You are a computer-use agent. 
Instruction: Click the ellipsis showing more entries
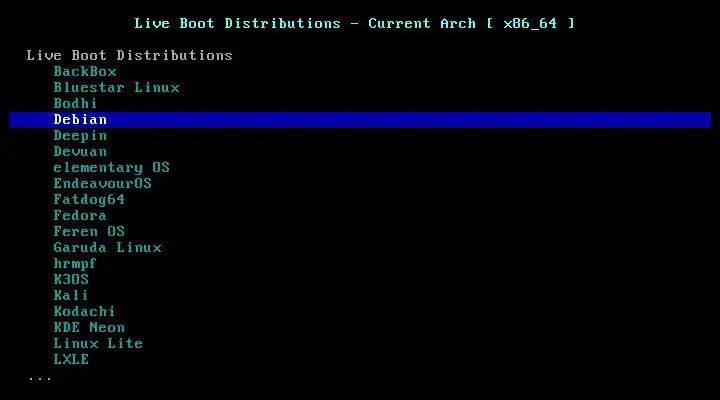coord(40,379)
